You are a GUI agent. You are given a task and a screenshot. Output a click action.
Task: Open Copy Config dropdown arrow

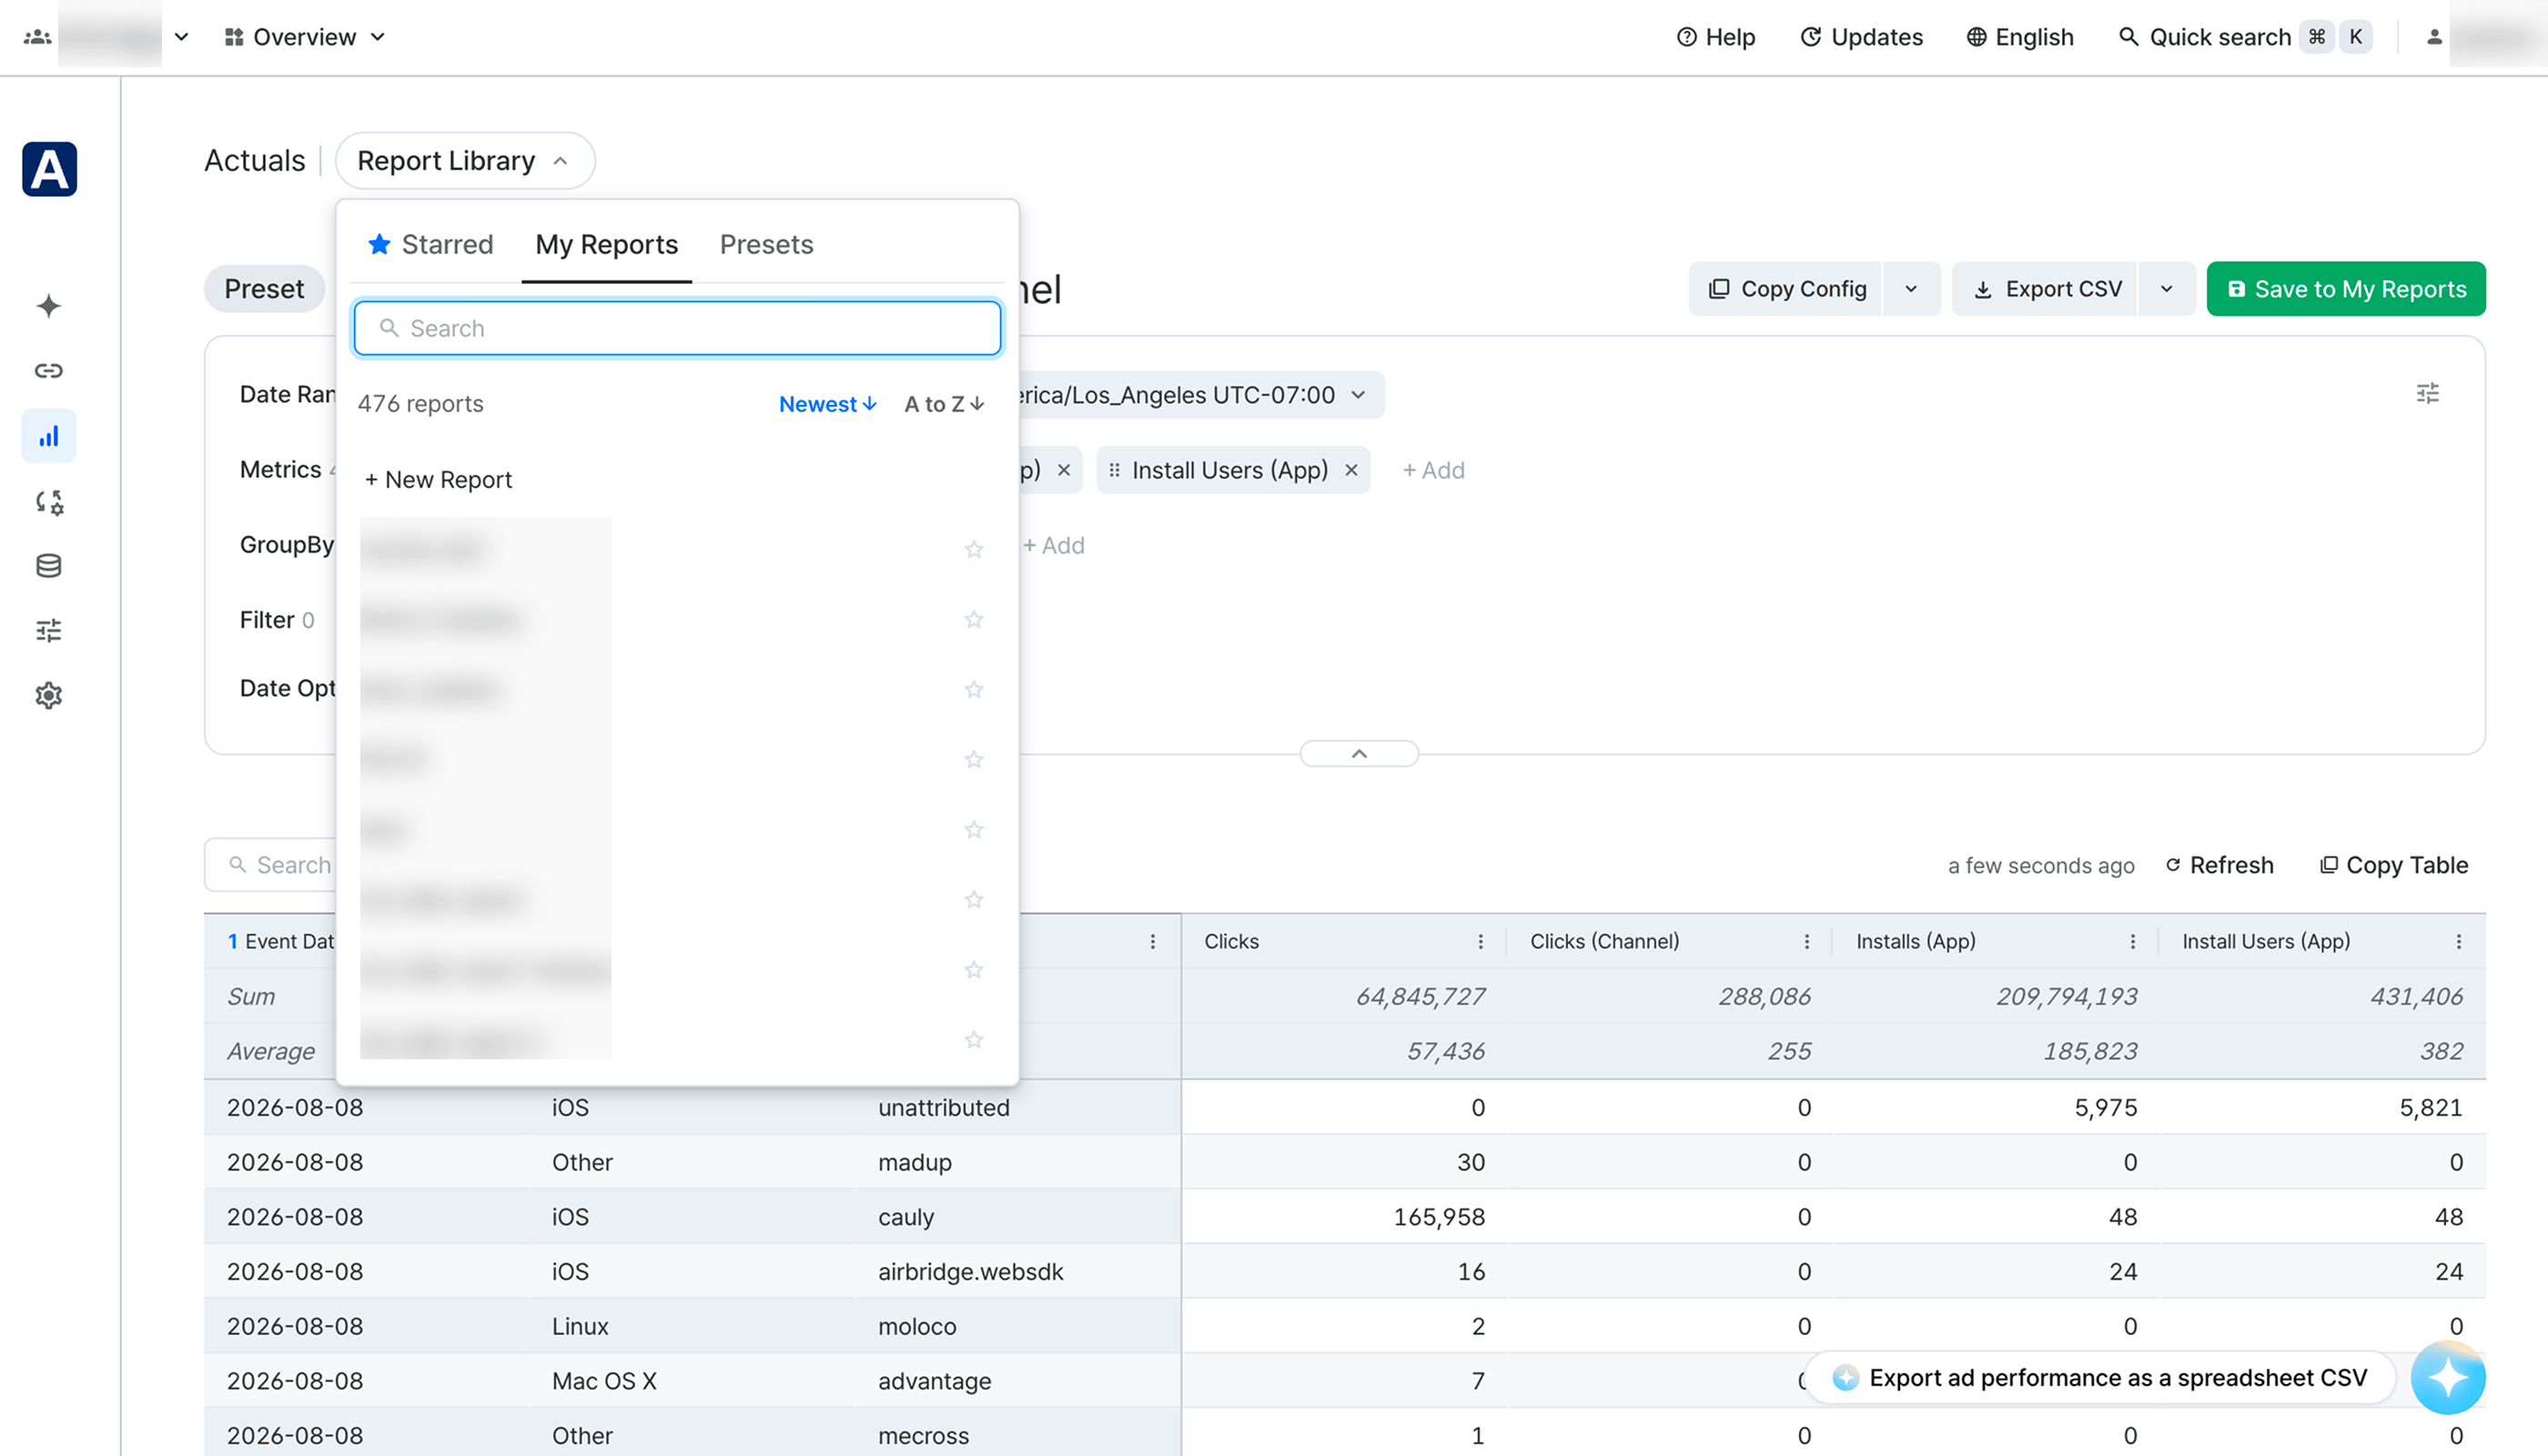click(x=1911, y=289)
